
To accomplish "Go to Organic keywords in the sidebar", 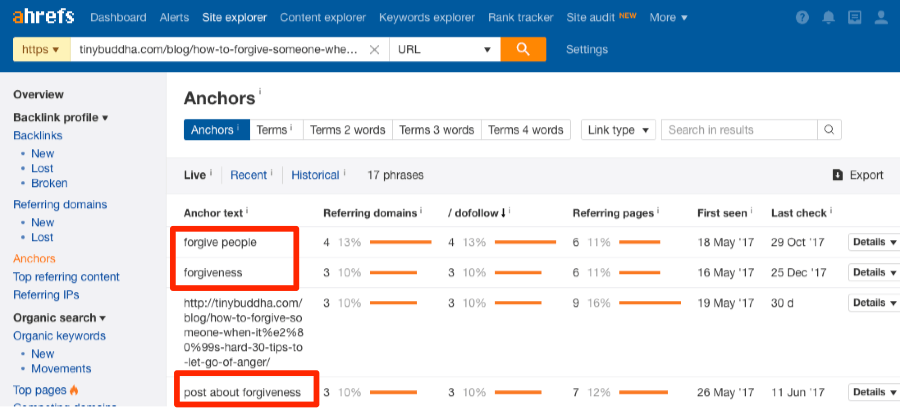I will [x=59, y=336].
